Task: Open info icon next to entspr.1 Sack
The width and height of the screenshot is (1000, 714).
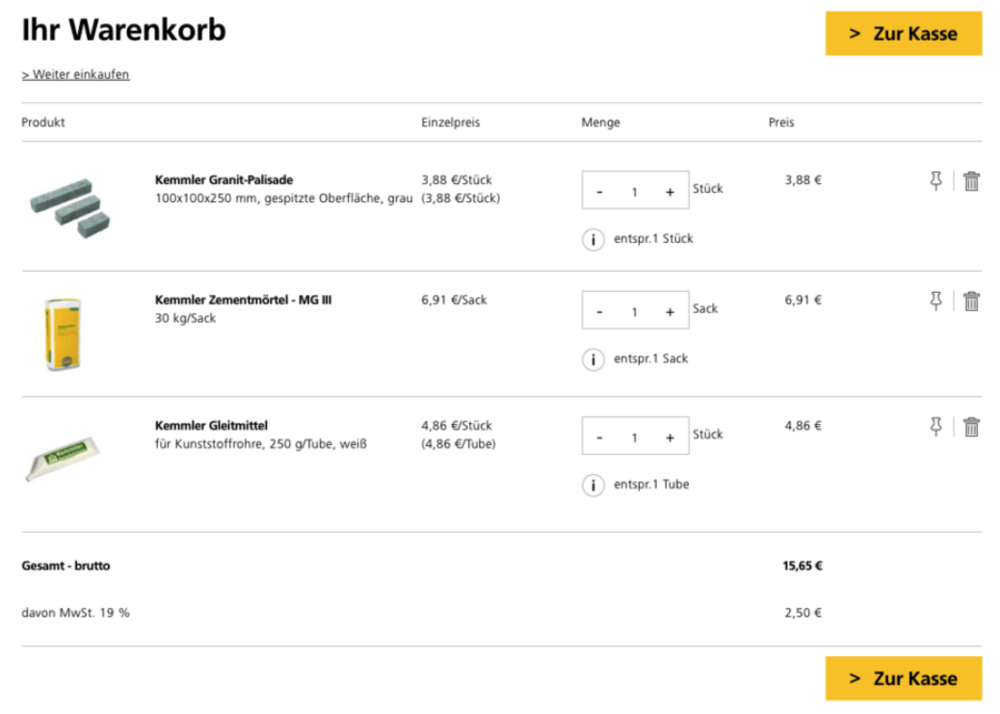Action: click(593, 359)
